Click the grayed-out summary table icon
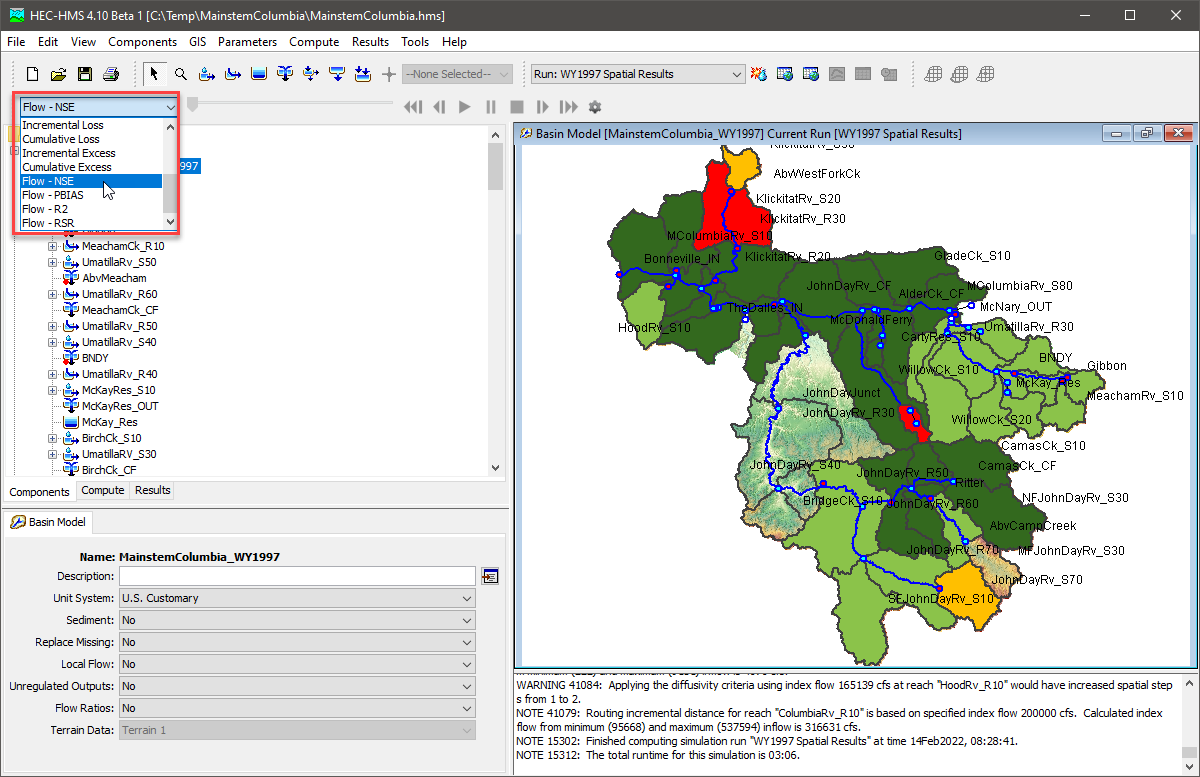Screen dimensions: 1200x777 [x=863, y=74]
